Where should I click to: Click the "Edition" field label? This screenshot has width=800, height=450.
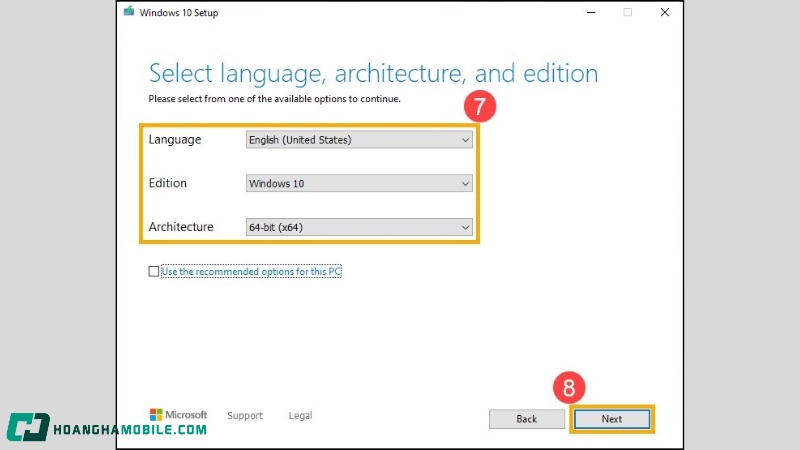[167, 183]
